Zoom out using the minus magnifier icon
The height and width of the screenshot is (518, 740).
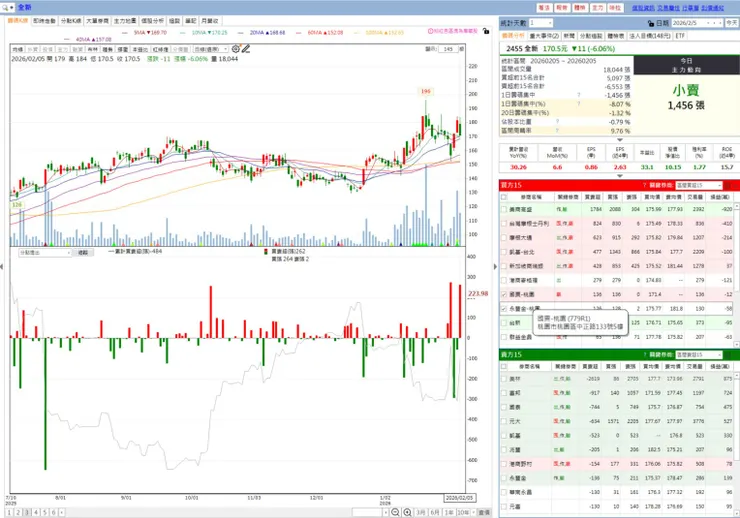(x=395, y=512)
